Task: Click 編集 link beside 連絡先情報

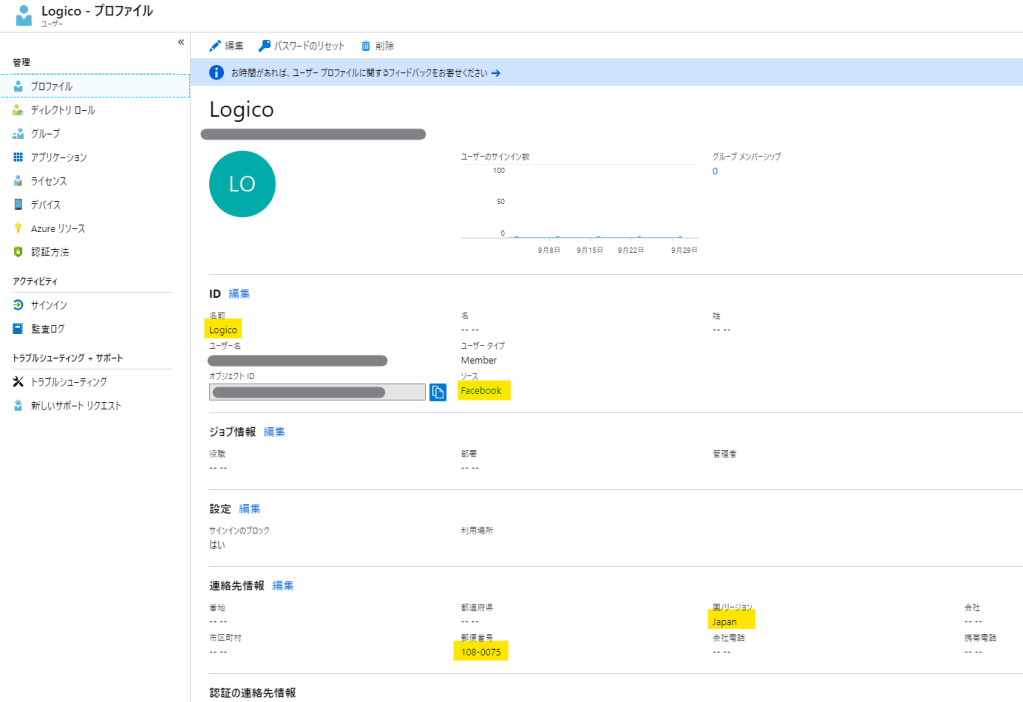Action: point(283,586)
